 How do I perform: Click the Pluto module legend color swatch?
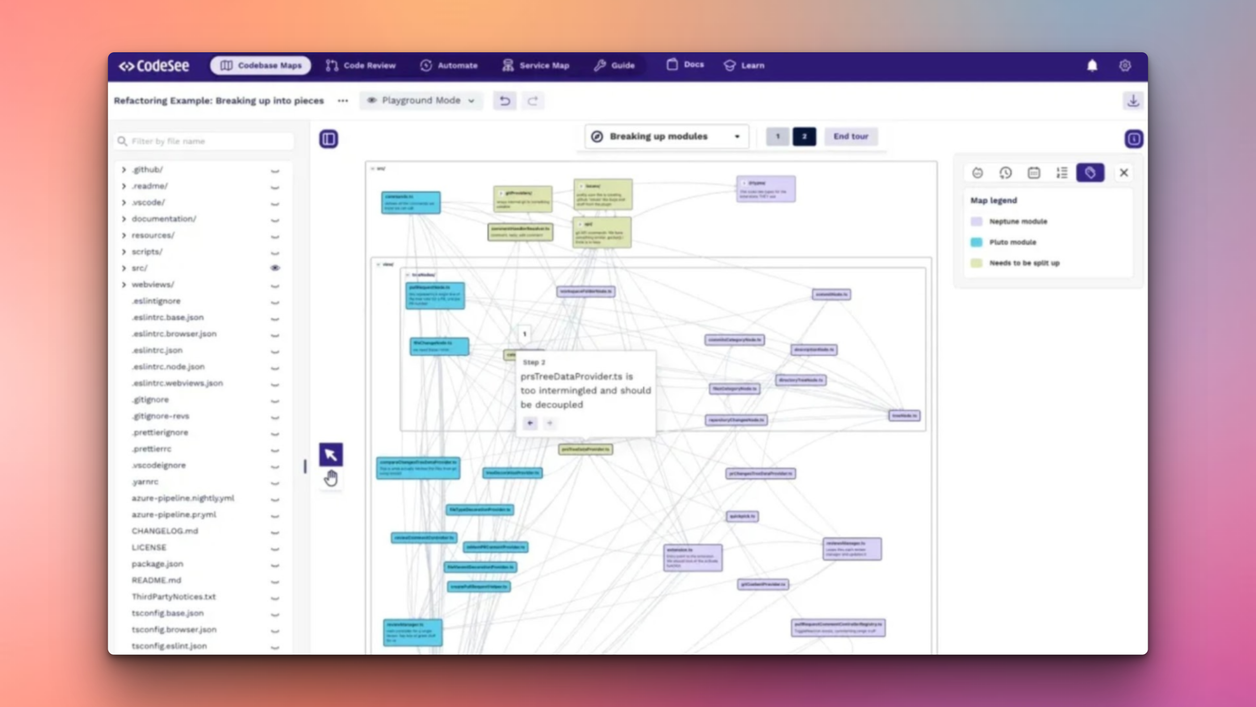click(975, 241)
